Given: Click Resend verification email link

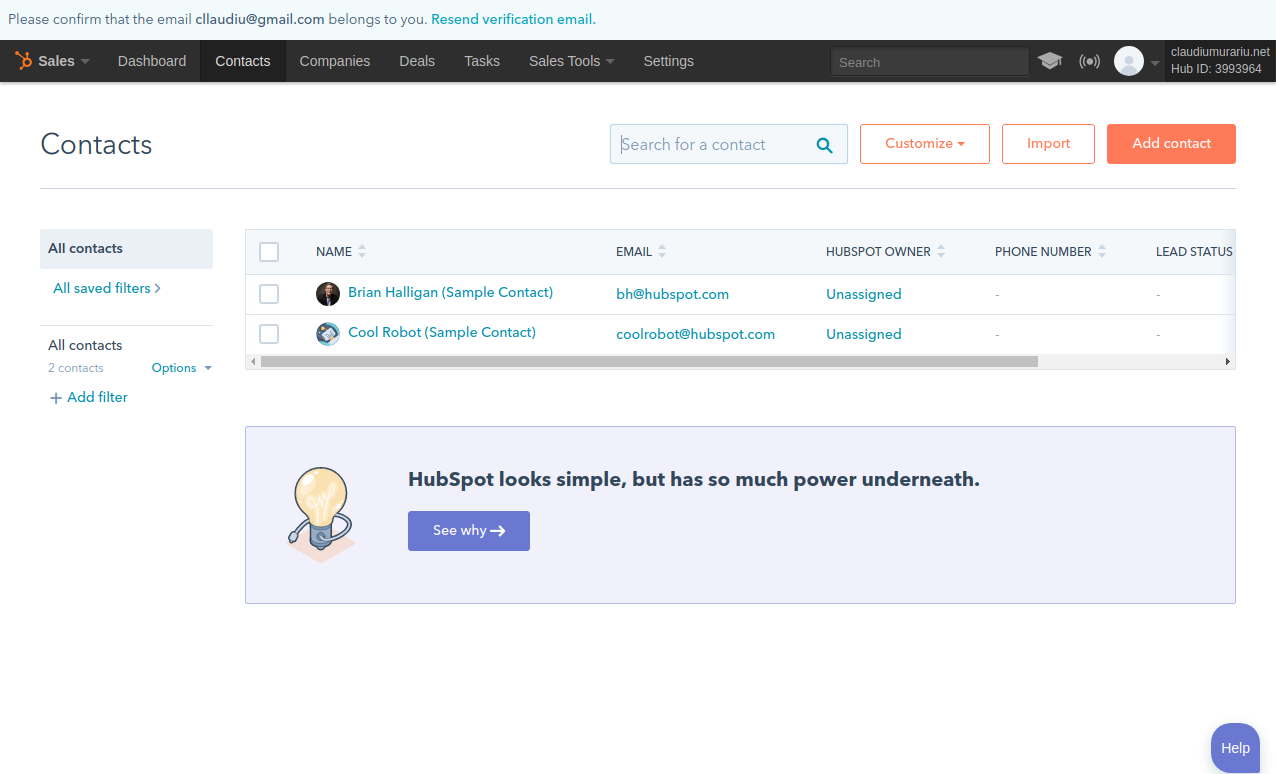Looking at the screenshot, I should point(513,19).
